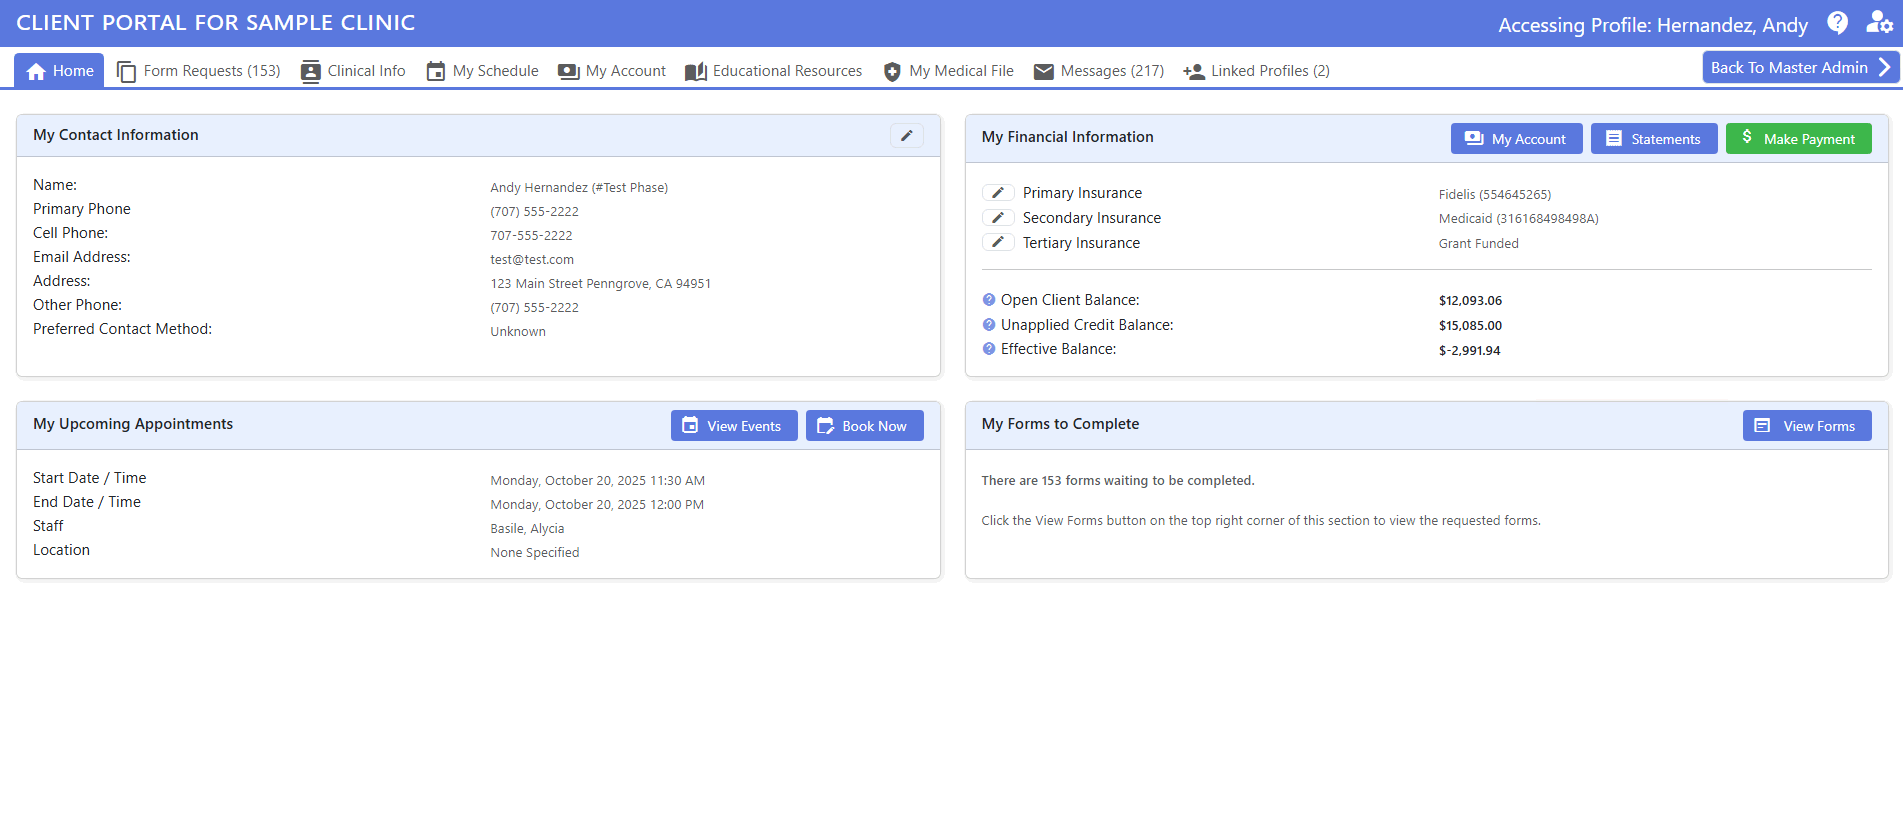Viewport: 1903px width, 818px height.
Task: Click Accessing Profile: Hernandez, Andy text
Action: click(x=1653, y=25)
